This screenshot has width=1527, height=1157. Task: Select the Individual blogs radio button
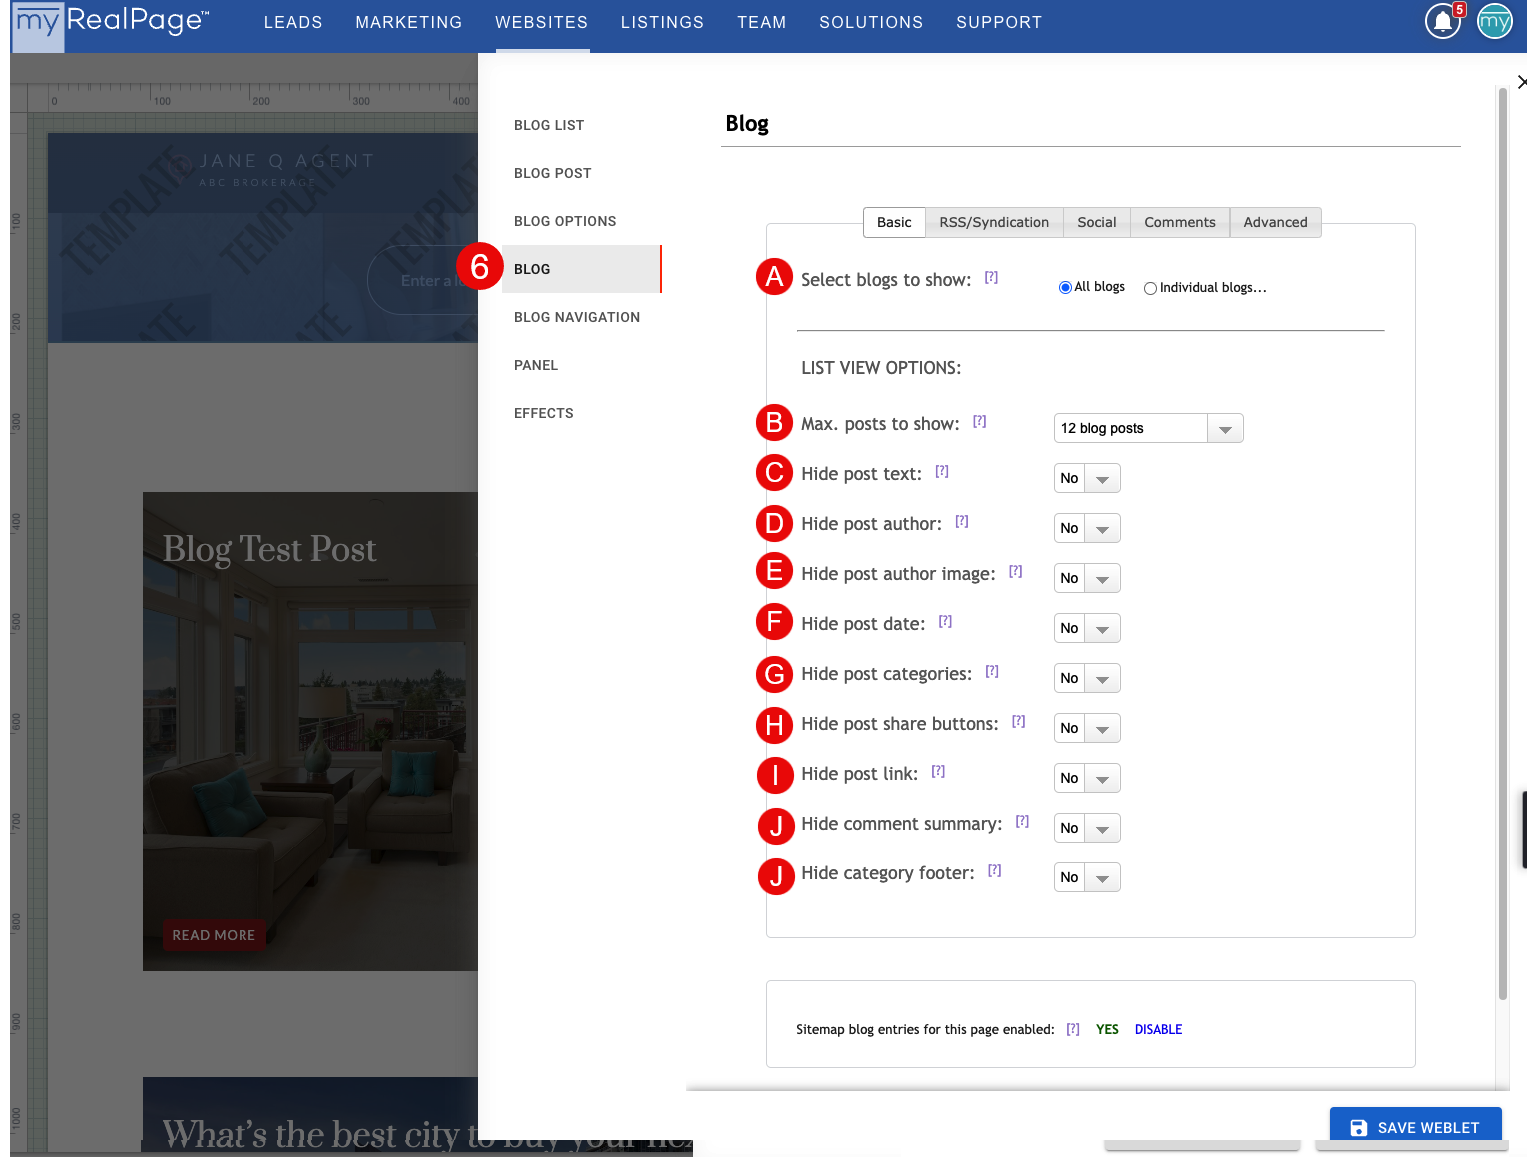(x=1150, y=288)
